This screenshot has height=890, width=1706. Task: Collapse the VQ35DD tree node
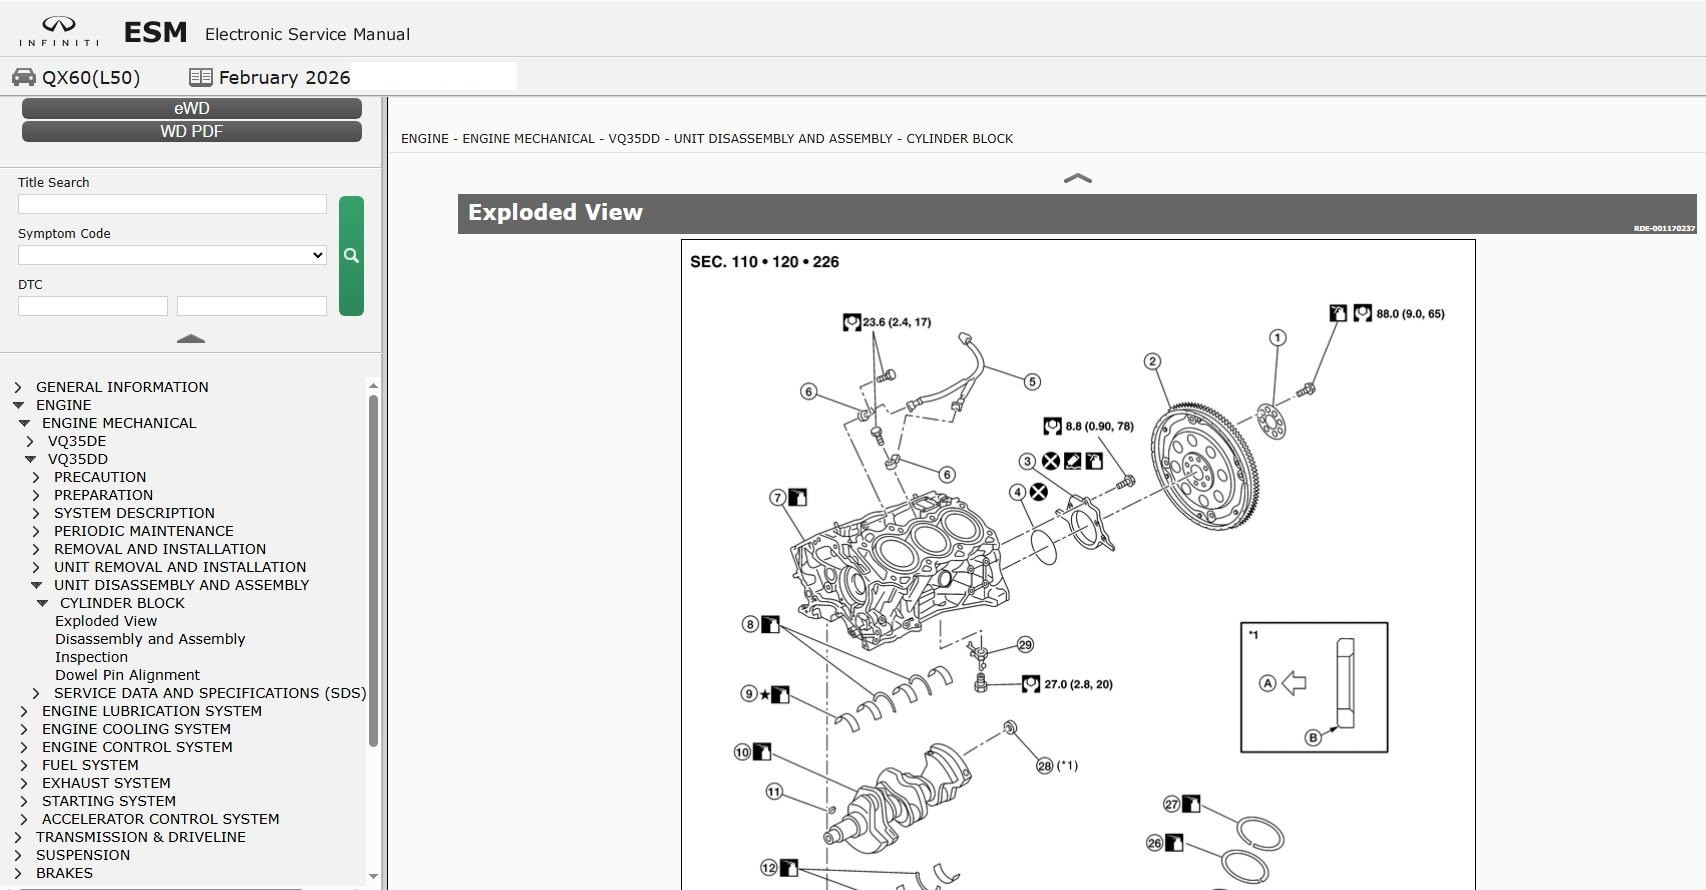click(30, 459)
